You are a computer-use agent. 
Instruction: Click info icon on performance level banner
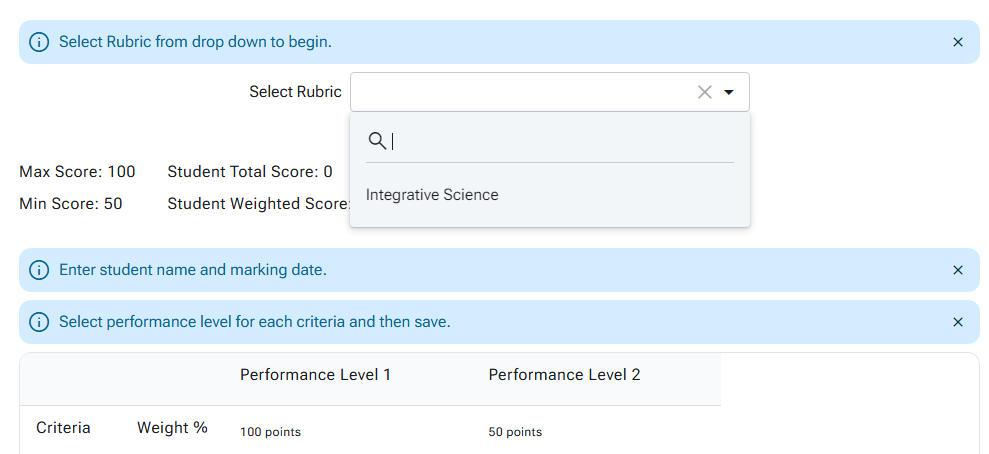39,322
